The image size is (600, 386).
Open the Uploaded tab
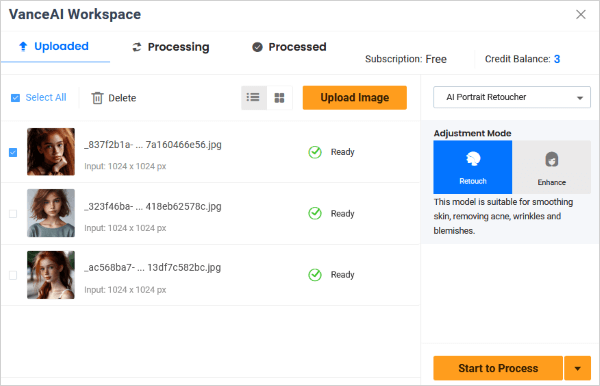pos(55,47)
